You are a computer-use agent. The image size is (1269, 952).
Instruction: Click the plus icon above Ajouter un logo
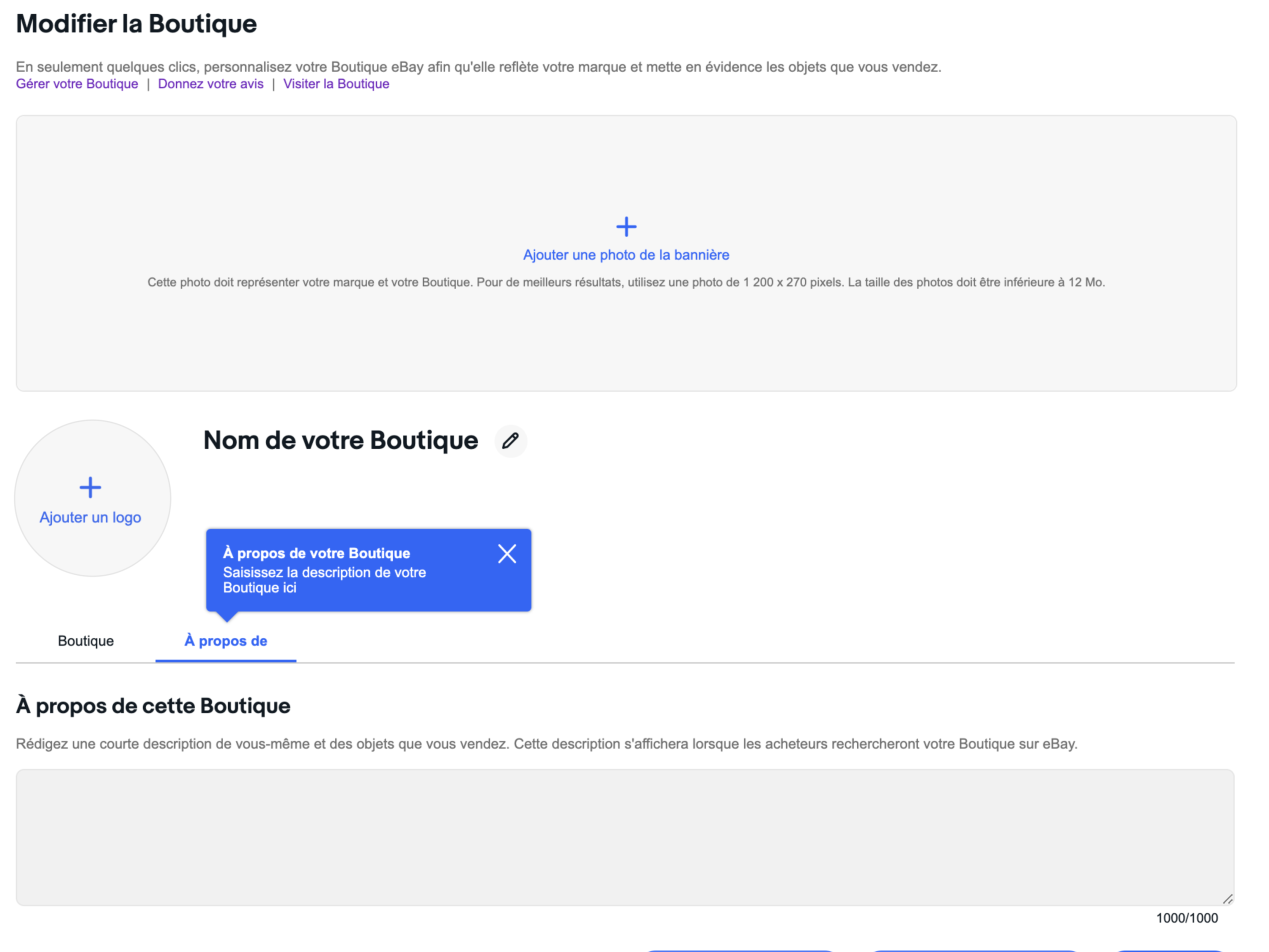(x=90, y=487)
